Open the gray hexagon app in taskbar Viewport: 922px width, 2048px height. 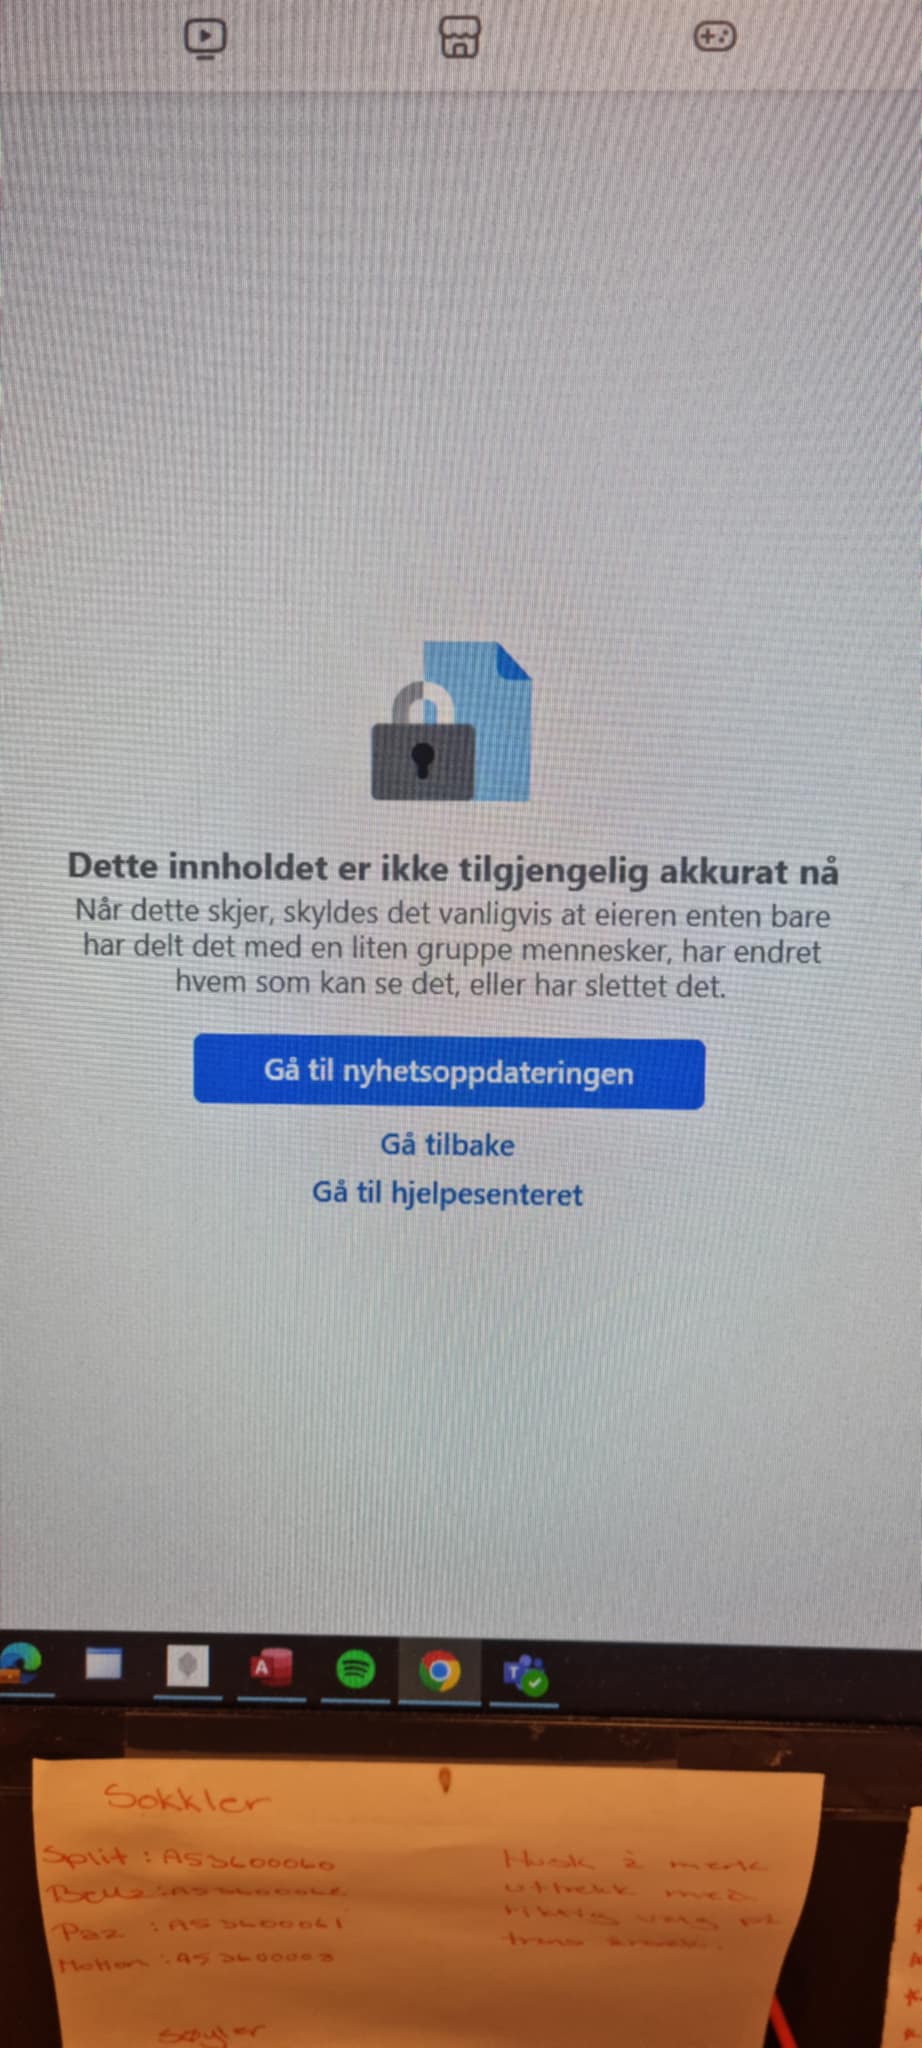coord(187,1666)
